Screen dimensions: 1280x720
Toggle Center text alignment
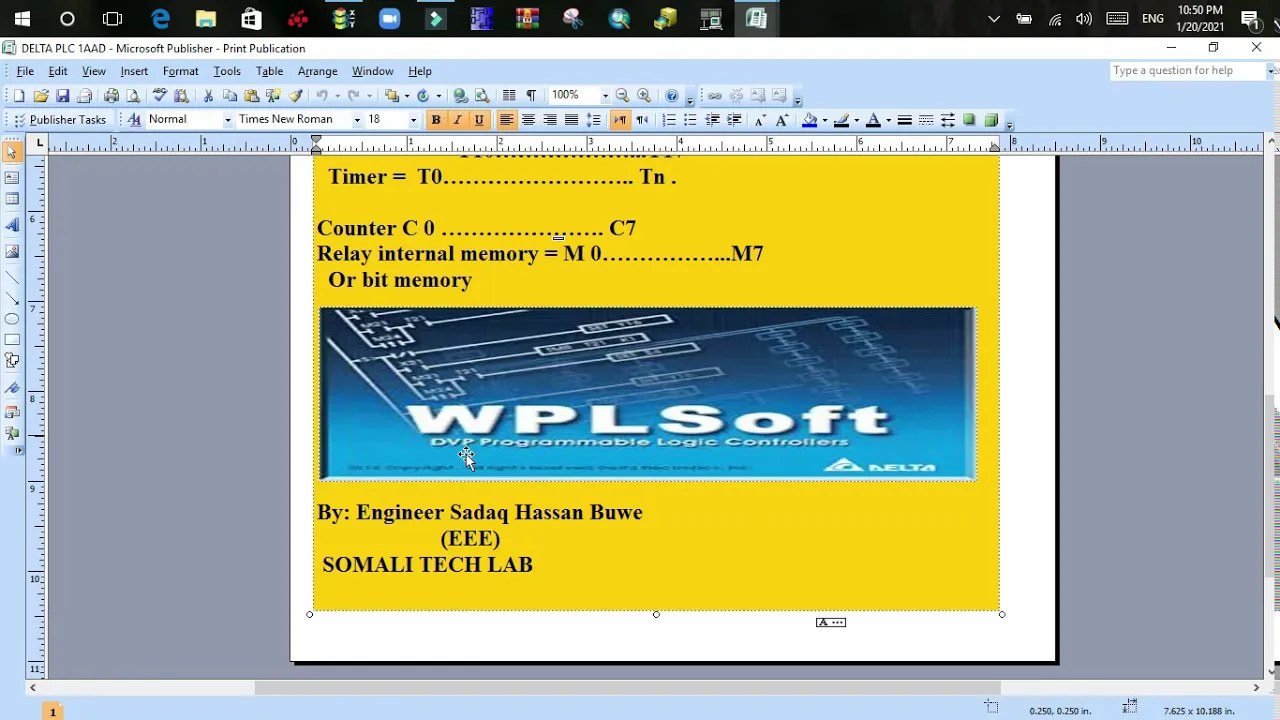(x=528, y=120)
